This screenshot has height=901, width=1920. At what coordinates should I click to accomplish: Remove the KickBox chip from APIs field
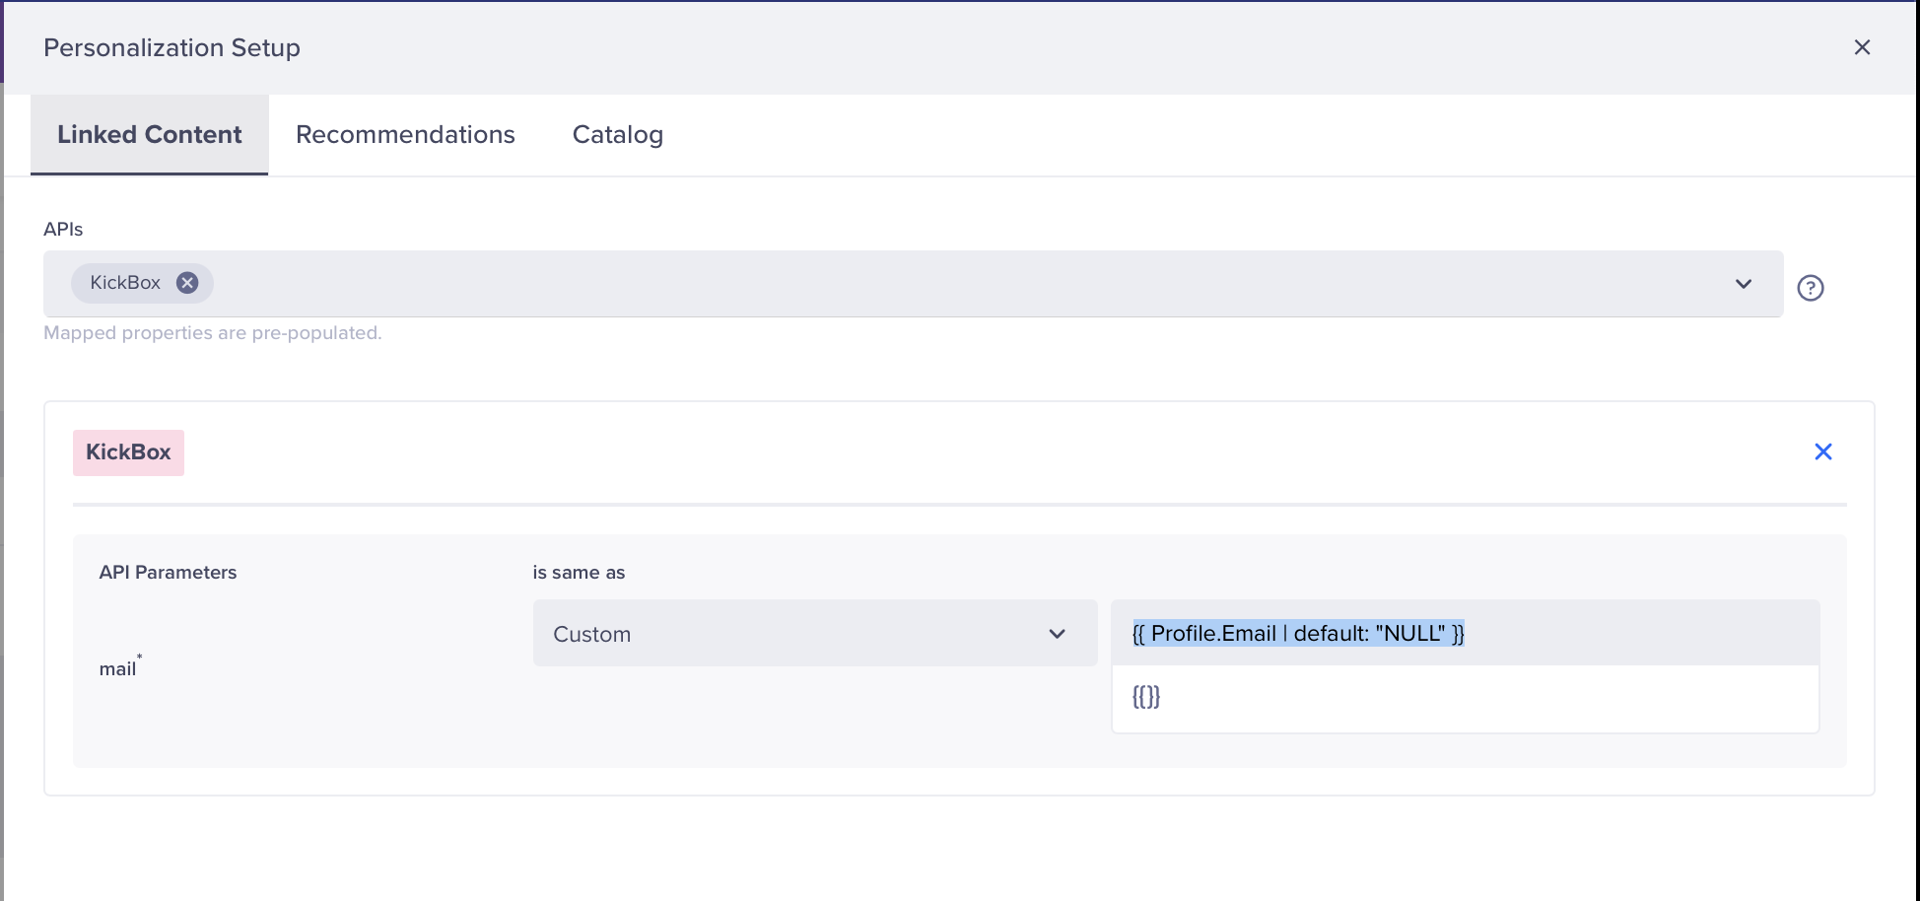(187, 283)
